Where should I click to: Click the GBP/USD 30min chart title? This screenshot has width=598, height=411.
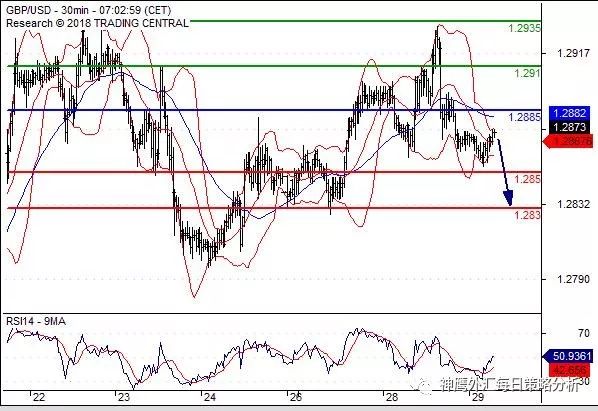(88, 10)
